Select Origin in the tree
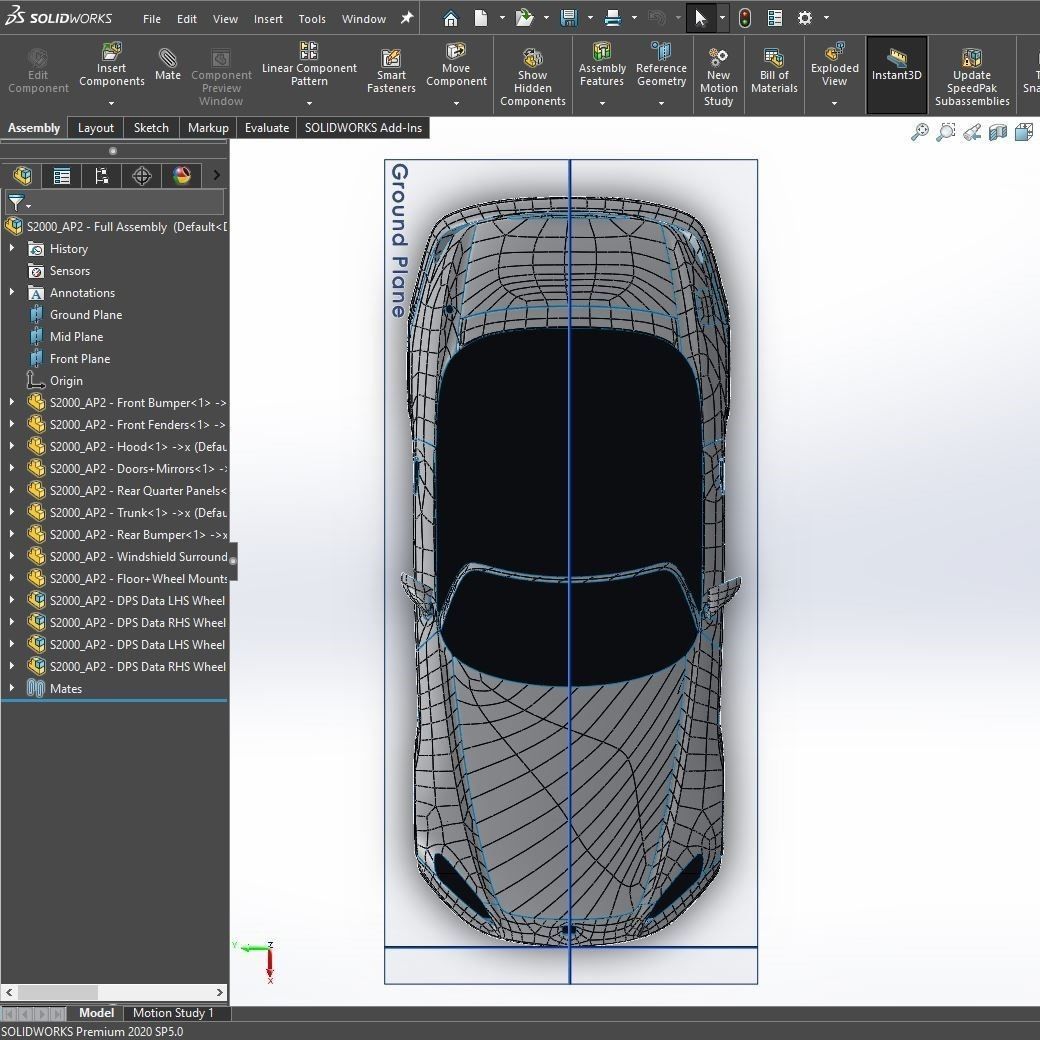This screenshot has width=1040, height=1040. 66,380
